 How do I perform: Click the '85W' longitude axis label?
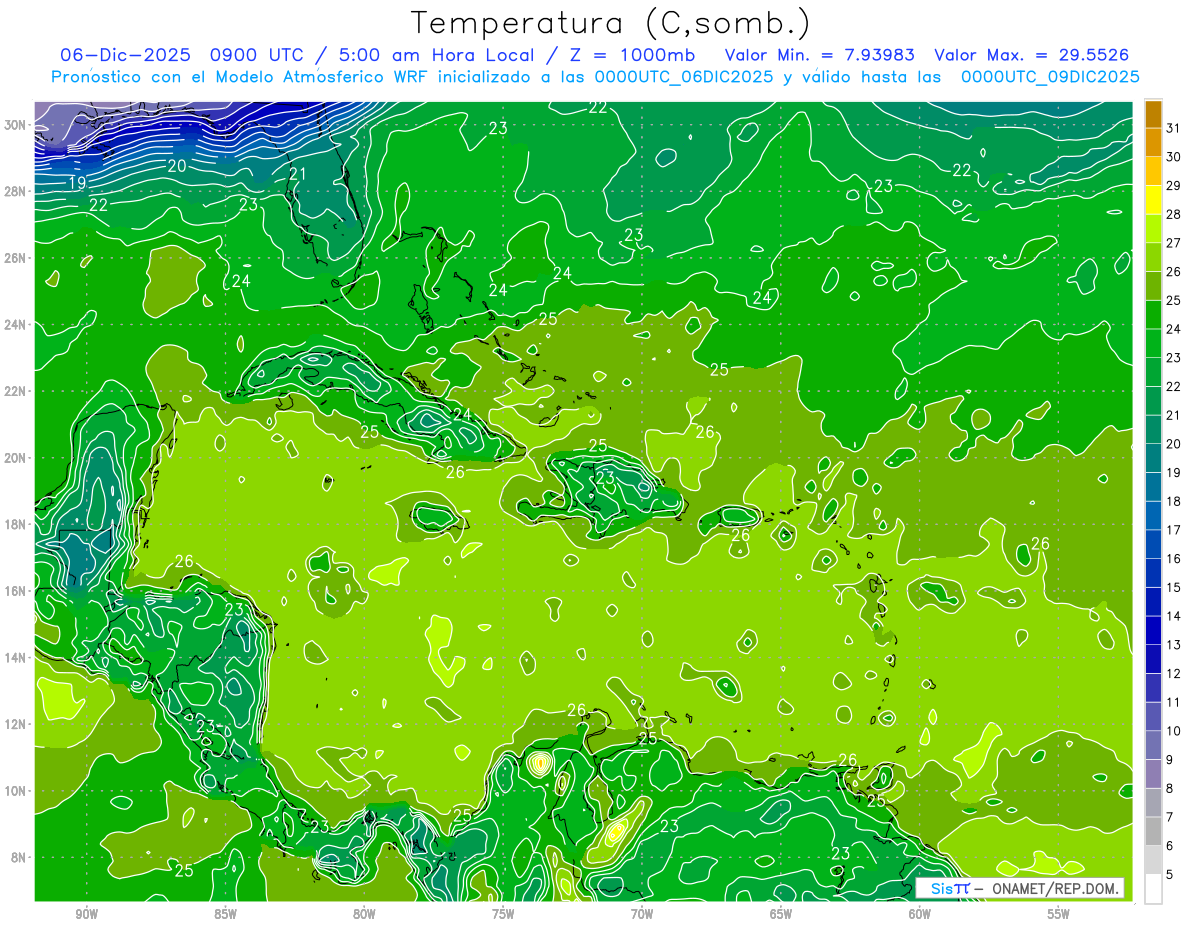pyautogui.click(x=225, y=914)
